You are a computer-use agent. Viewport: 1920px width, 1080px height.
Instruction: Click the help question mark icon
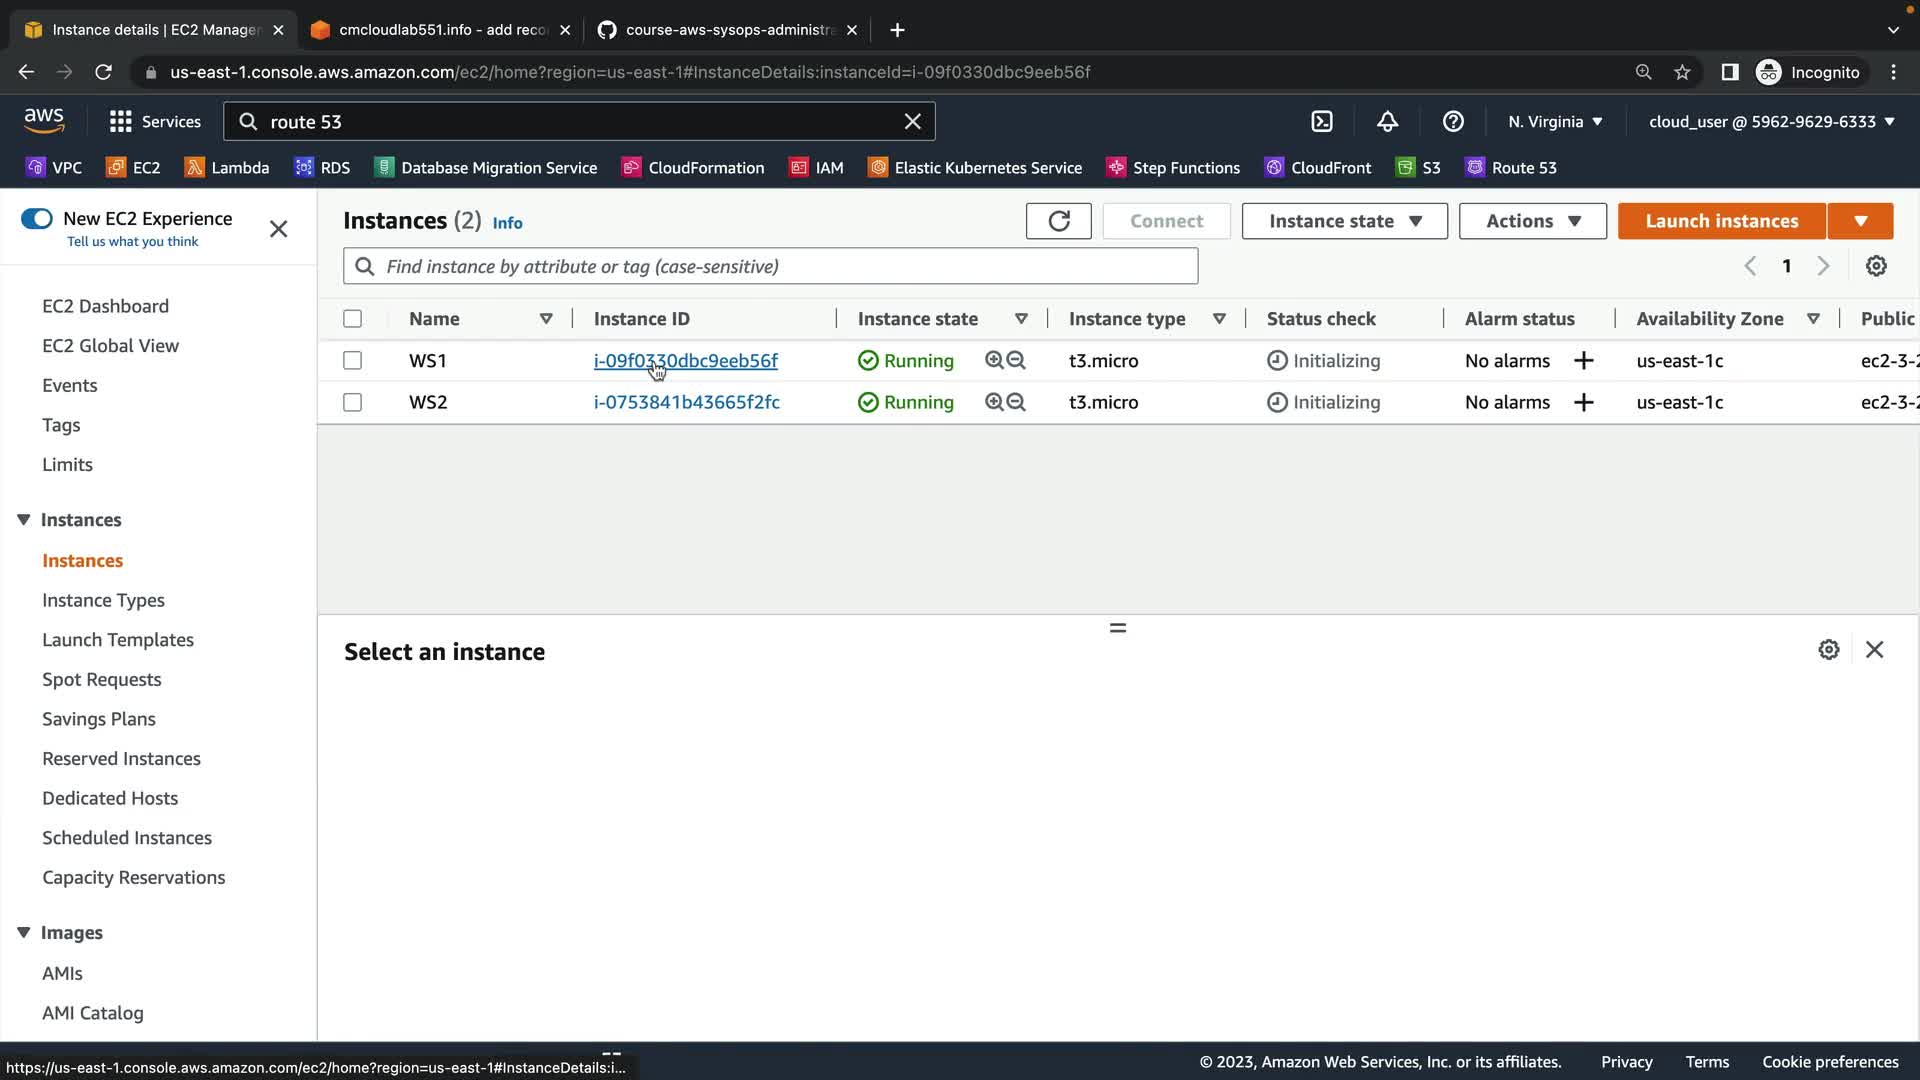pos(1453,121)
